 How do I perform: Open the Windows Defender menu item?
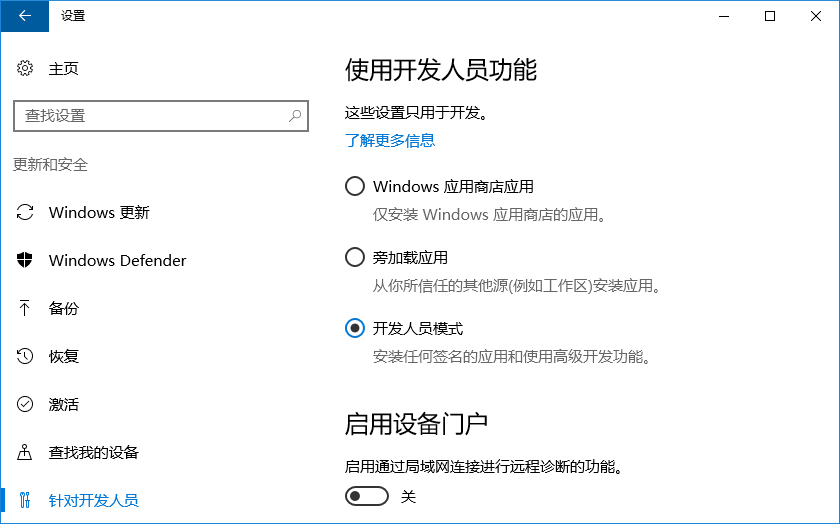click(117, 260)
